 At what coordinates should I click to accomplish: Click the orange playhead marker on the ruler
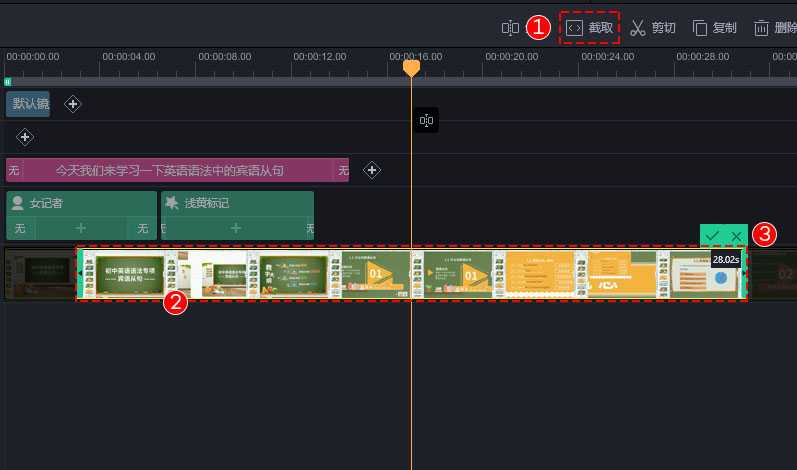click(x=411, y=68)
